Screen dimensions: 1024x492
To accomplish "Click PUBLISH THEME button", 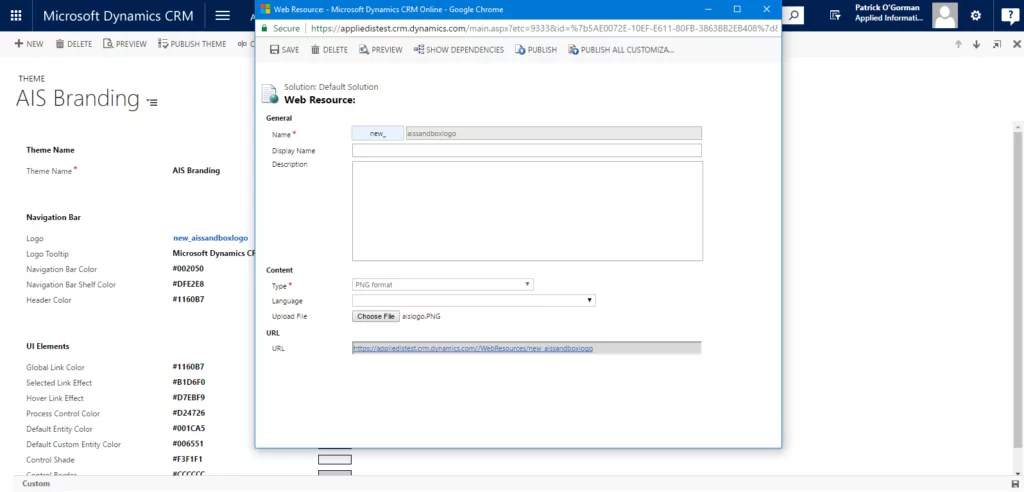I will pos(192,44).
